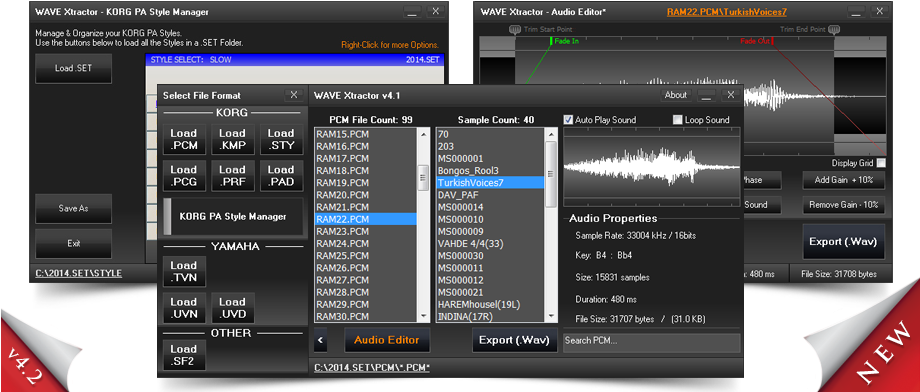The width and height of the screenshot is (920, 392).
Task: Open the C:\2014.SET\PCM\*.PCM* path link
Action: pos(372,367)
